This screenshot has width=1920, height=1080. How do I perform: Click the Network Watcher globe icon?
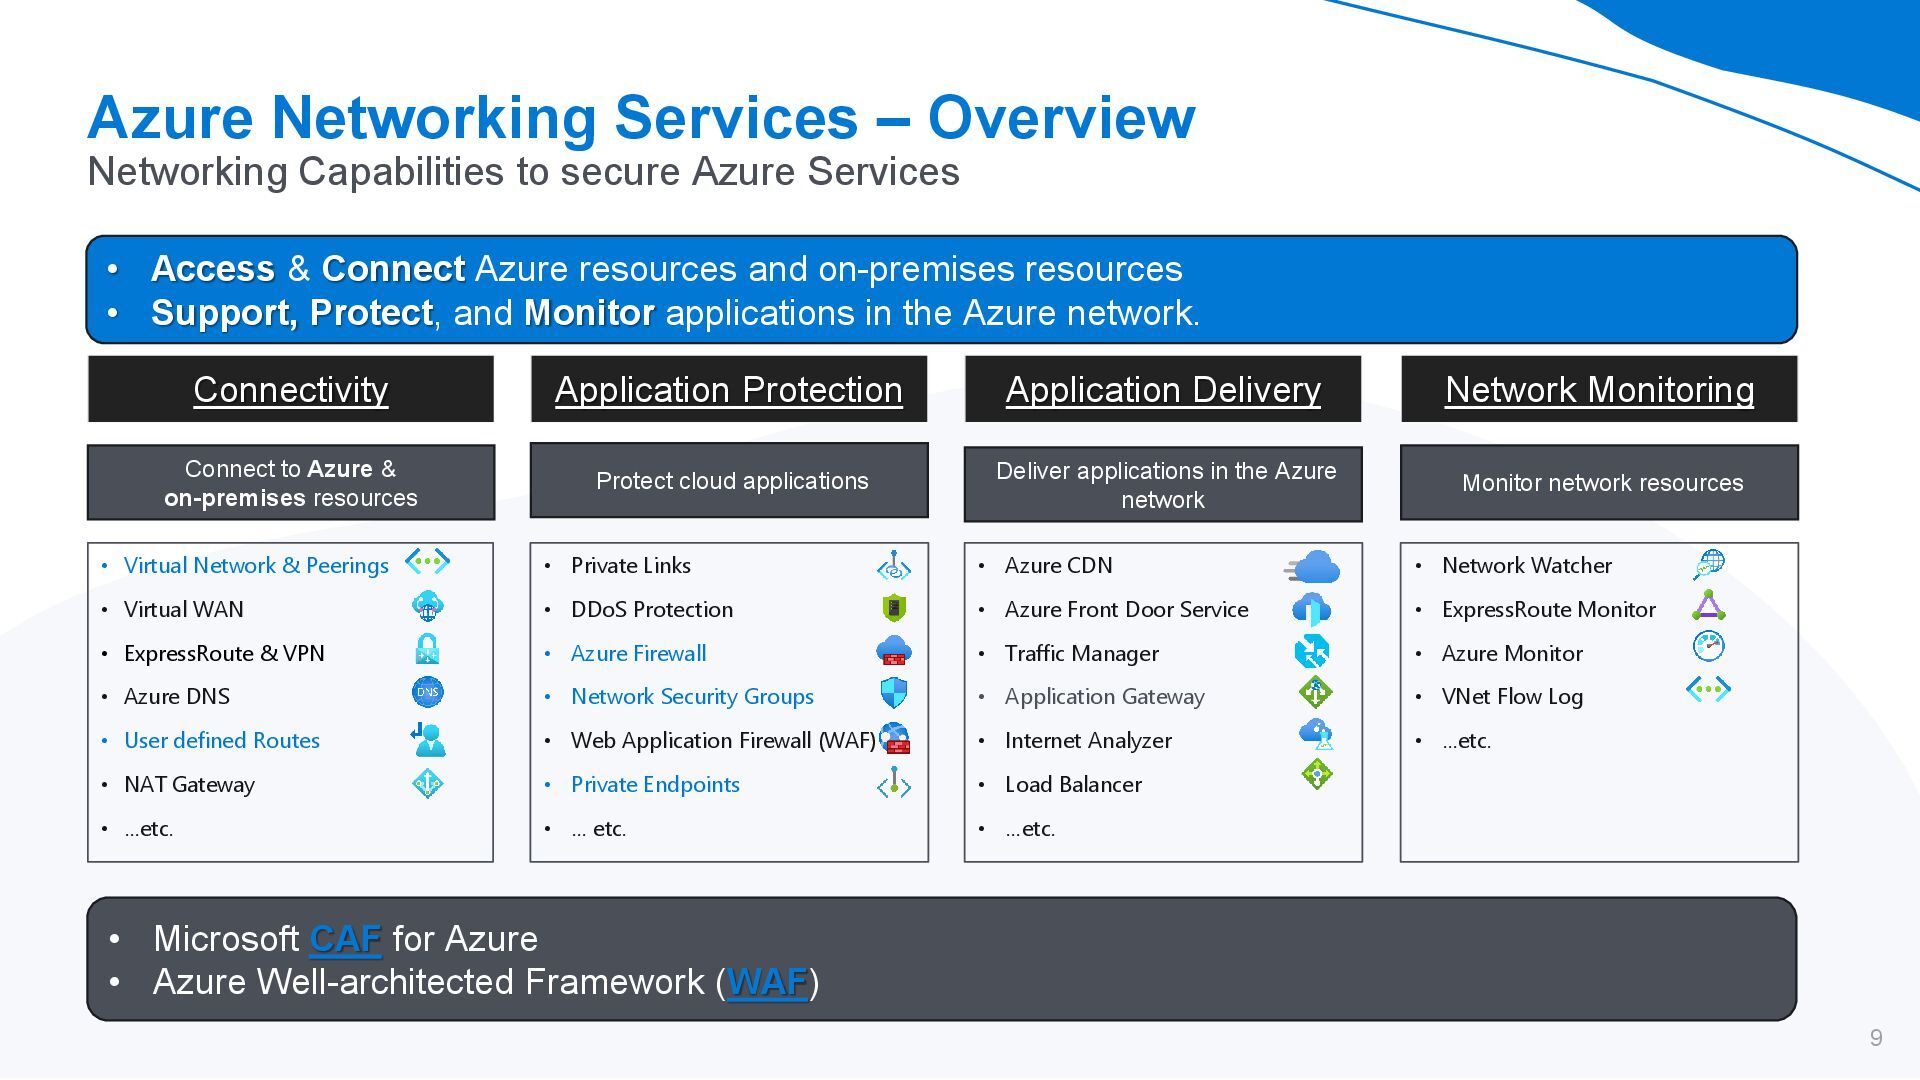1709,564
